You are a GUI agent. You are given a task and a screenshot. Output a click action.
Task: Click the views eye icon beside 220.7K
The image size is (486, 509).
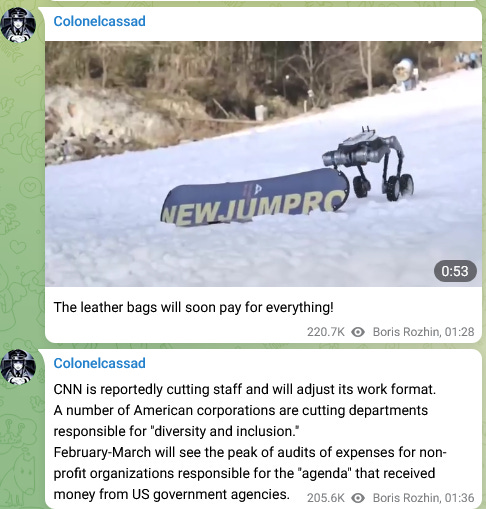click(x=358, y=332)
